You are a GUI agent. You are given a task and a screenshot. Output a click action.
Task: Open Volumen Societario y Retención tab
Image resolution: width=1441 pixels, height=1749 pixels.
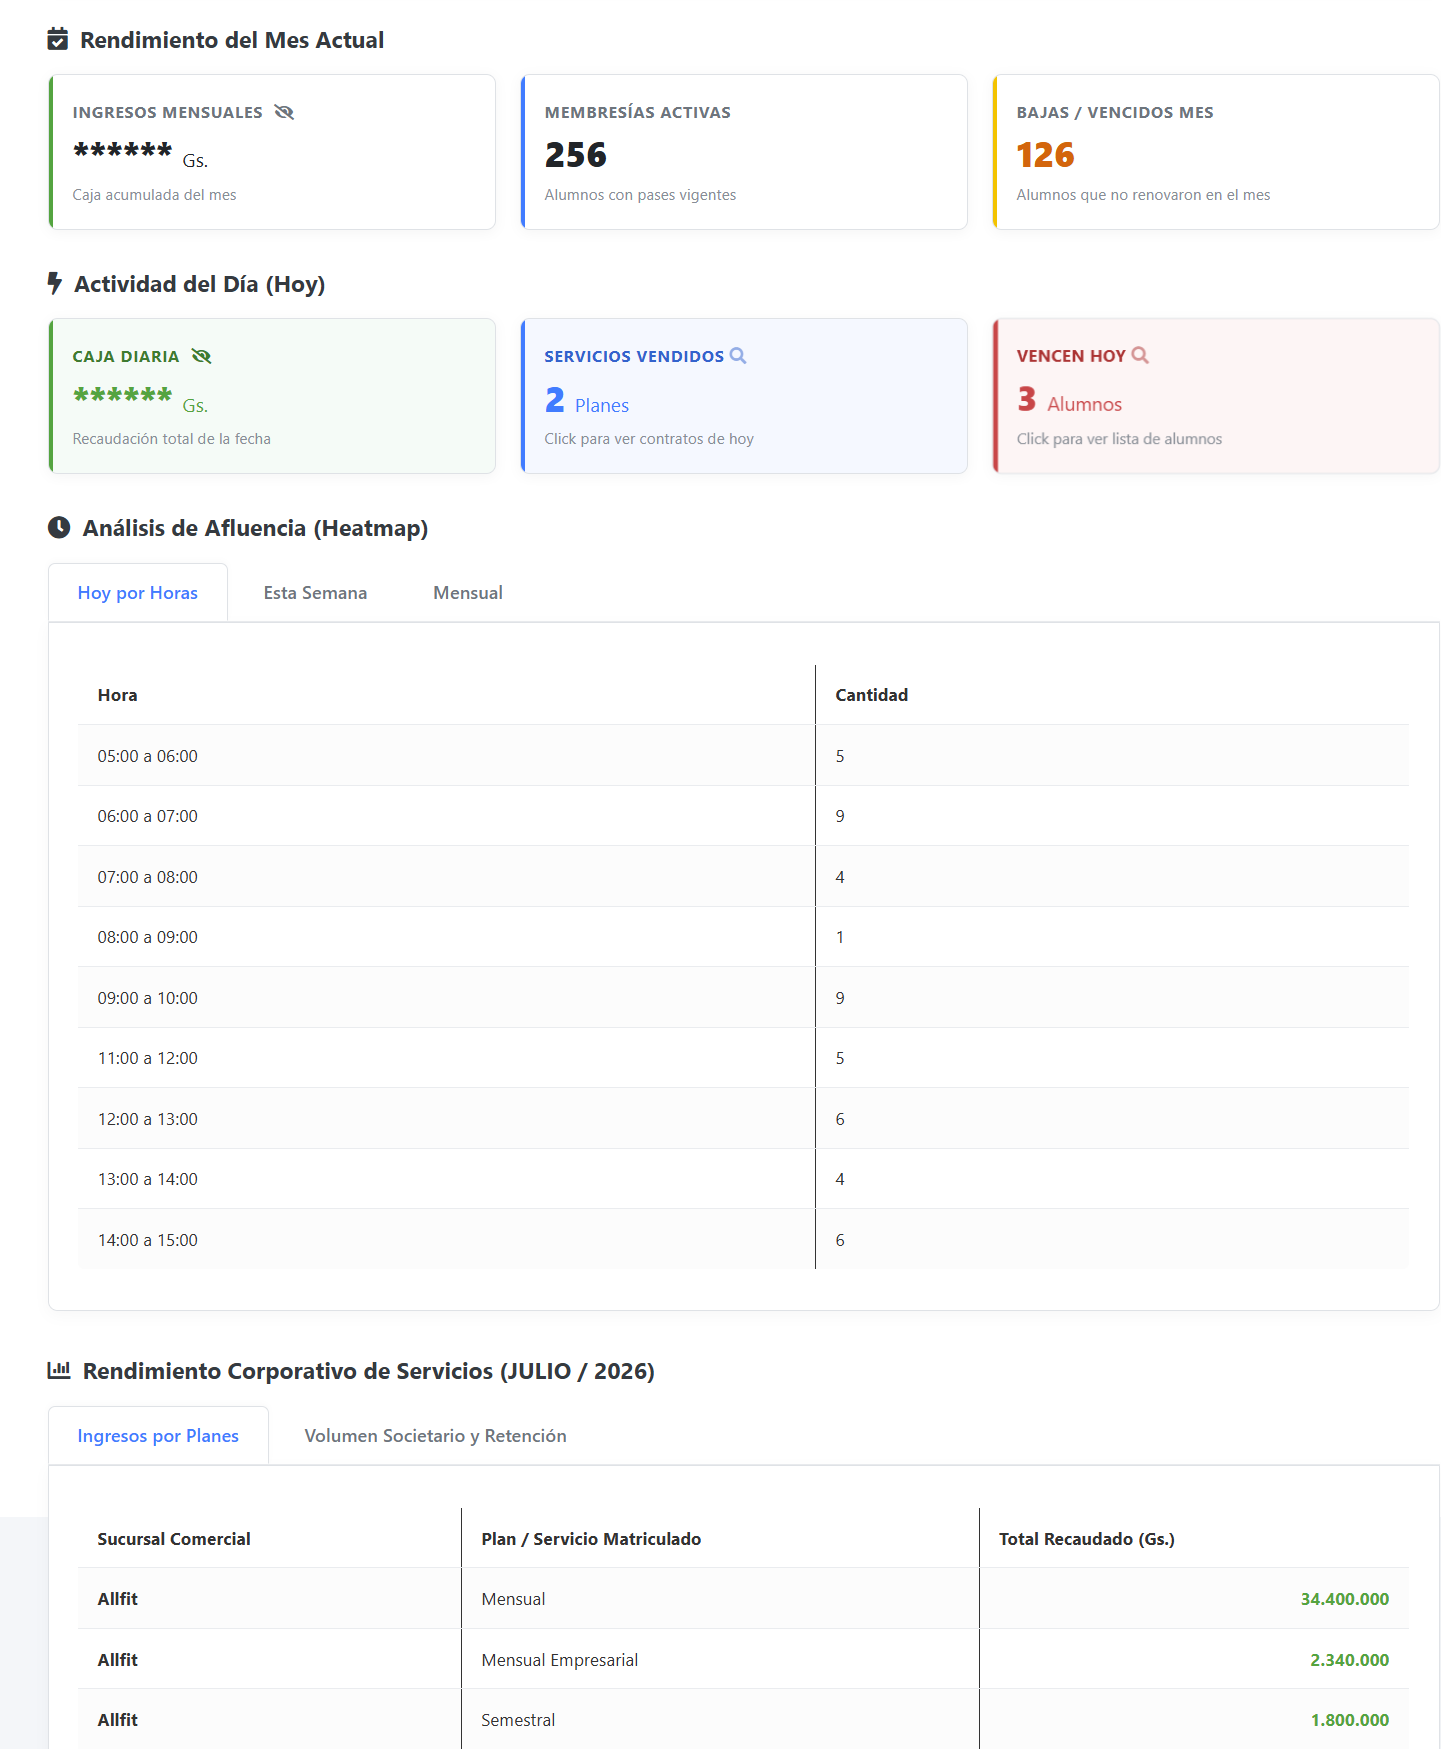click(435, 1435)
